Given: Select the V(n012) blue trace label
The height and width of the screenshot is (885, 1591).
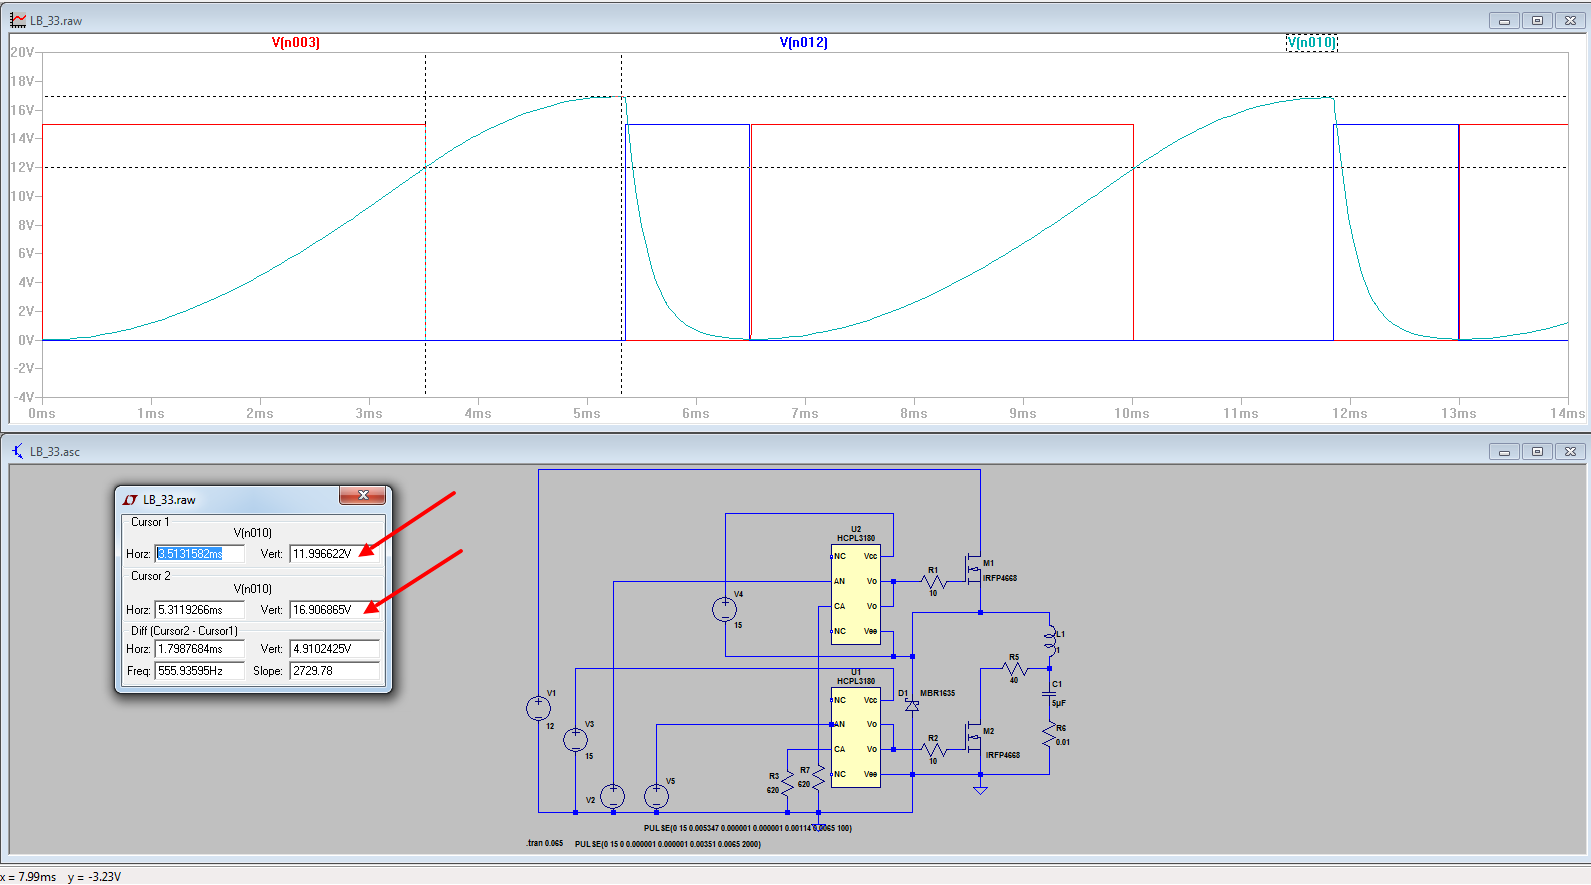Looking at the screenshot, I should coord(803,42).
